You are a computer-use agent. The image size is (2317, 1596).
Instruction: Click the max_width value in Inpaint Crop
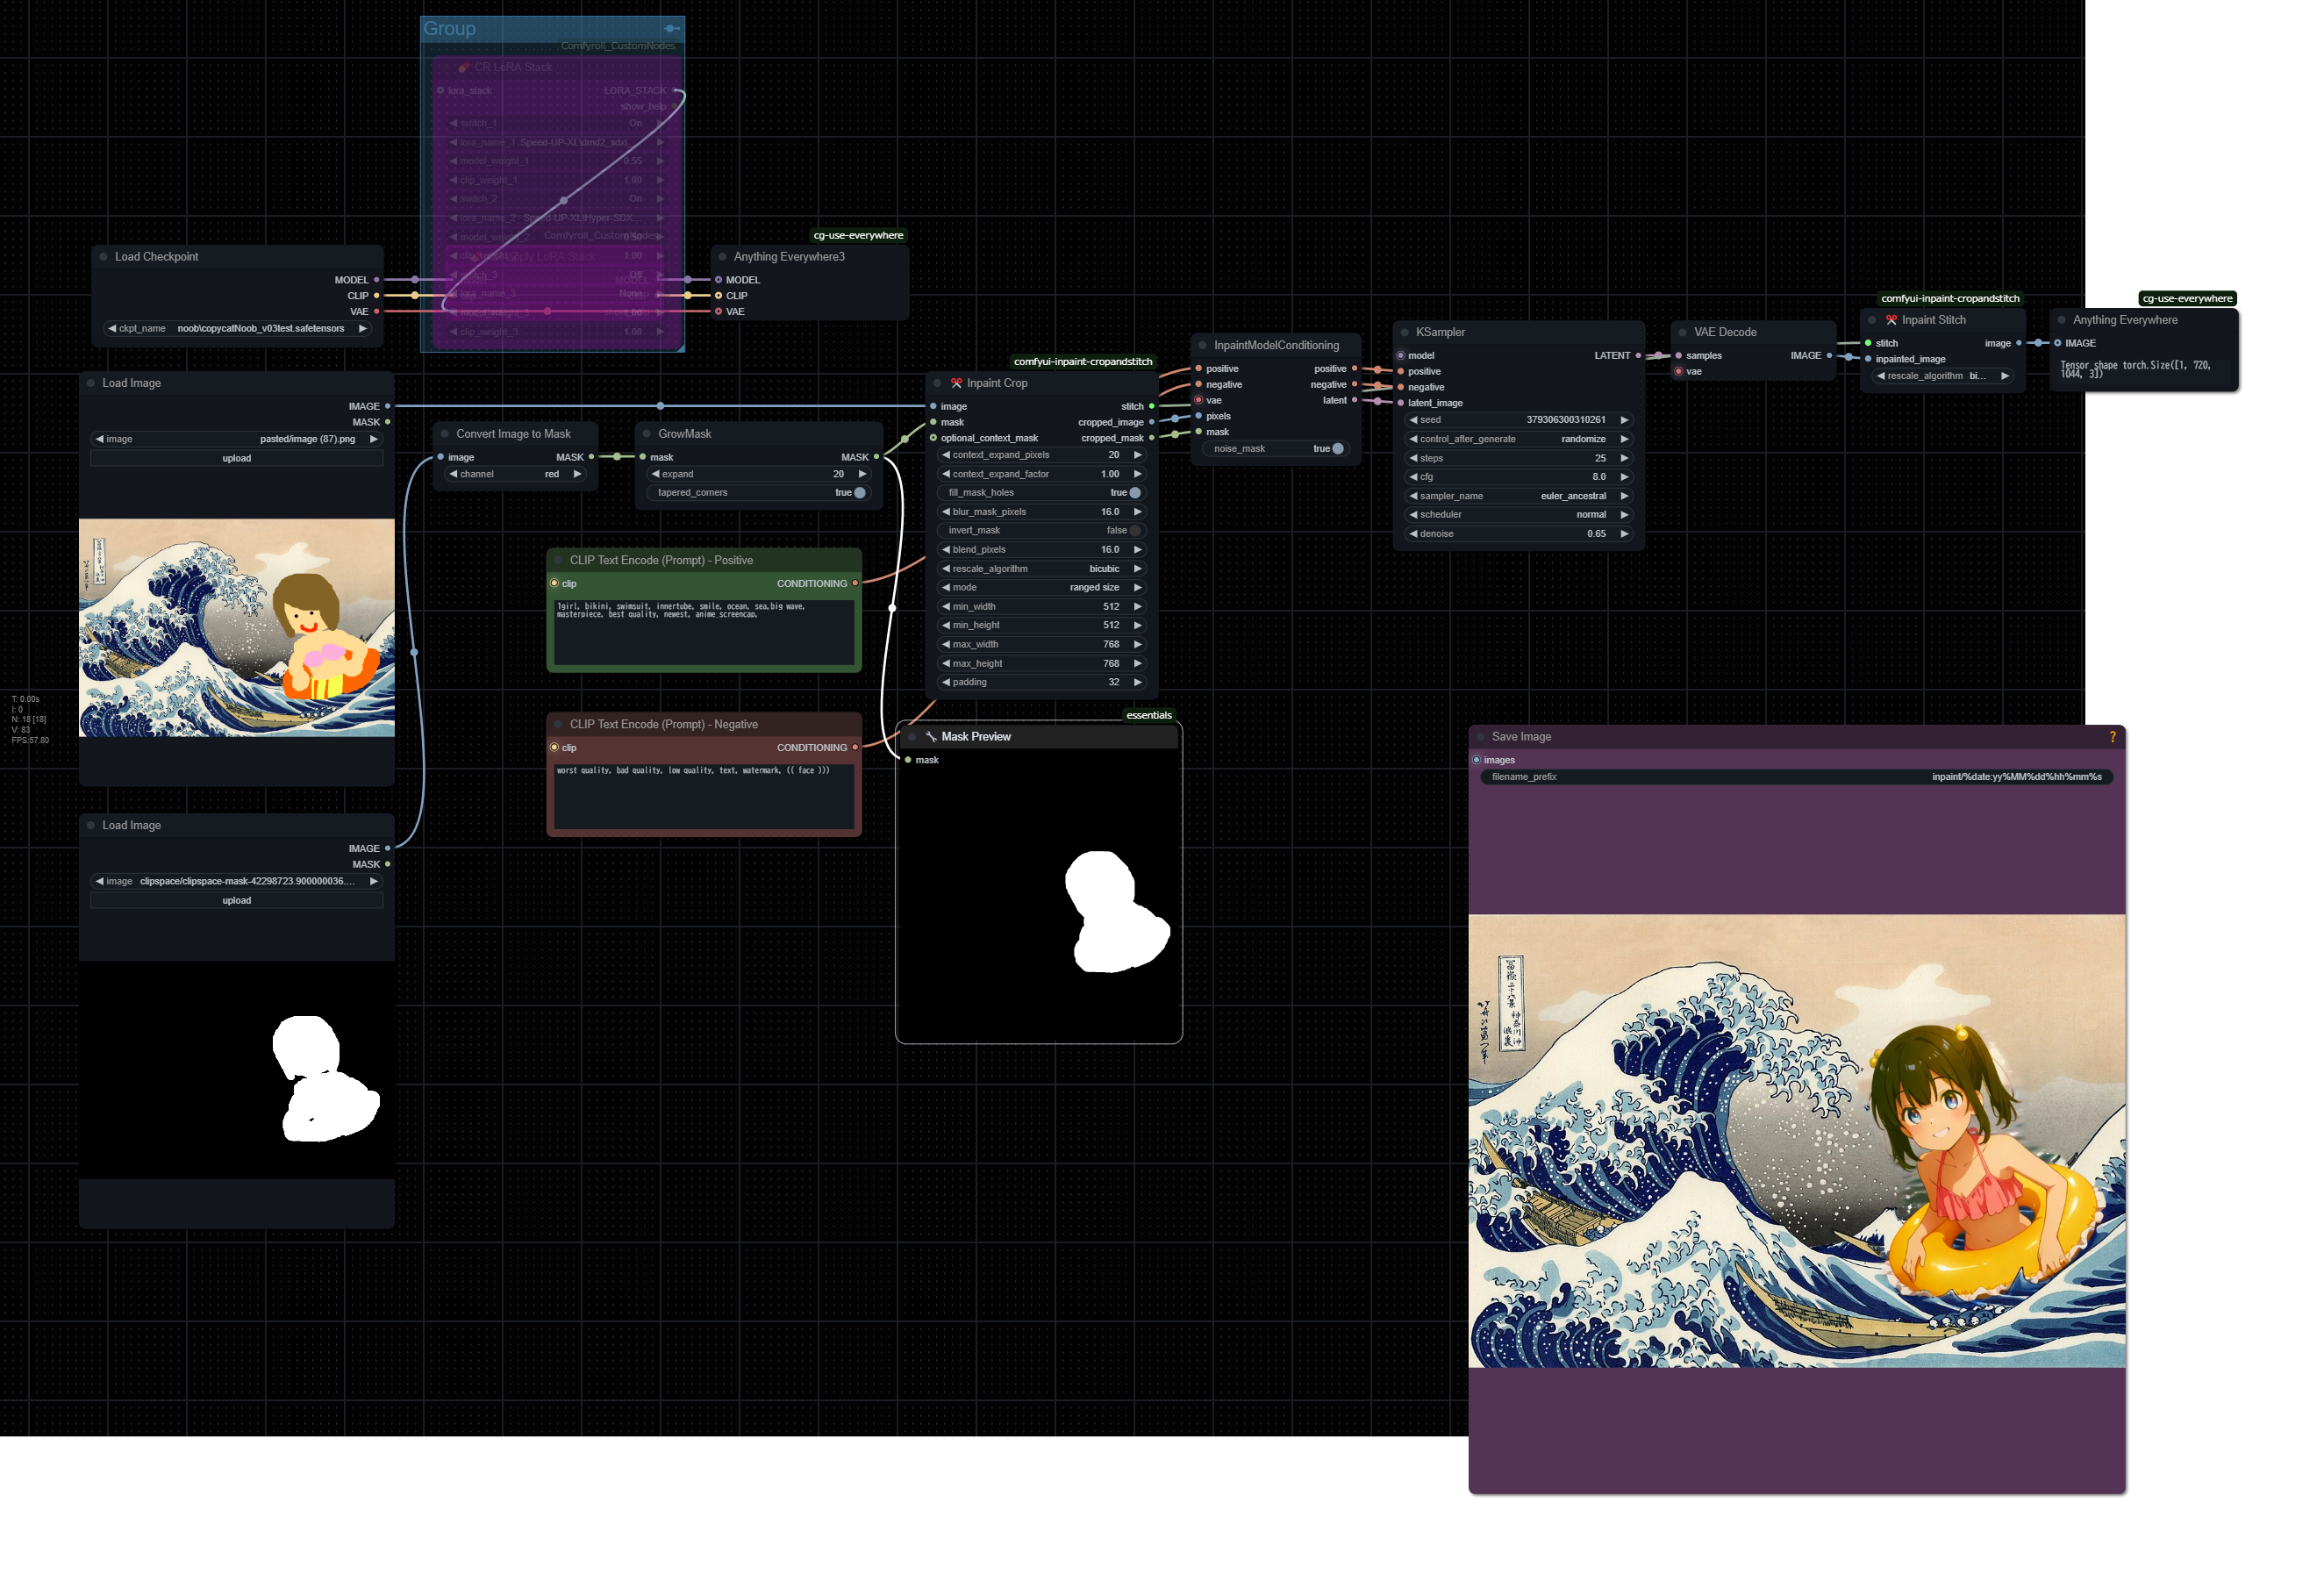point(1042,645)
